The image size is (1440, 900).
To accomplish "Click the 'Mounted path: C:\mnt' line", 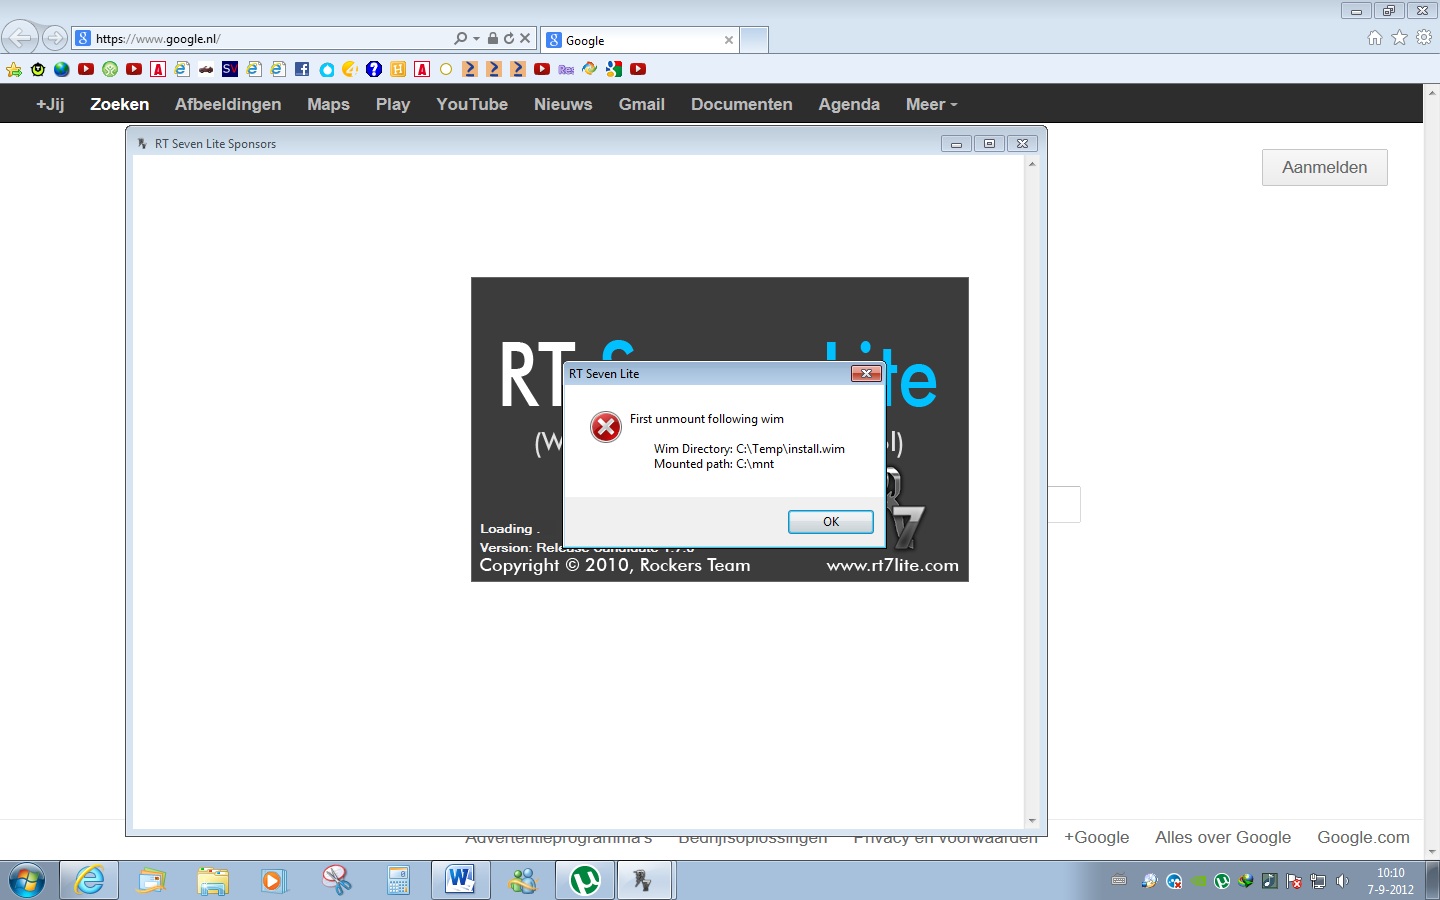I will pos(714,464).
